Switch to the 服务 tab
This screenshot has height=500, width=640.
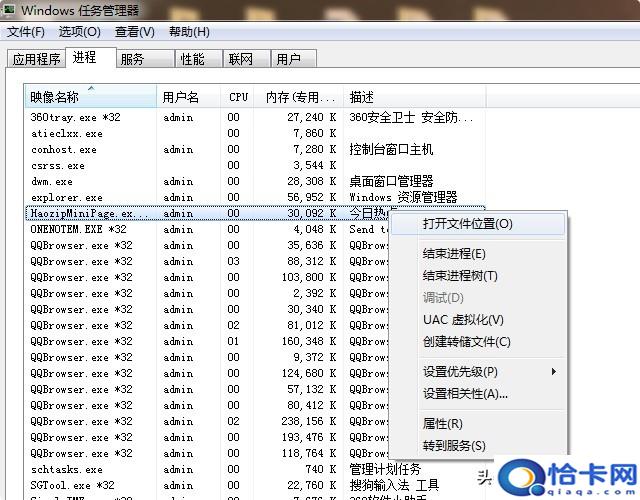132,59
